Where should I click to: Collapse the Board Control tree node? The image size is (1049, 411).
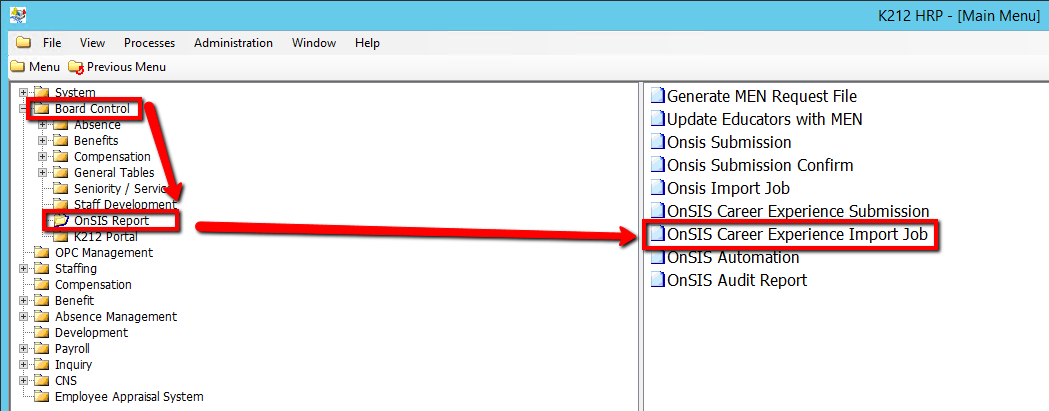point(23,109)
